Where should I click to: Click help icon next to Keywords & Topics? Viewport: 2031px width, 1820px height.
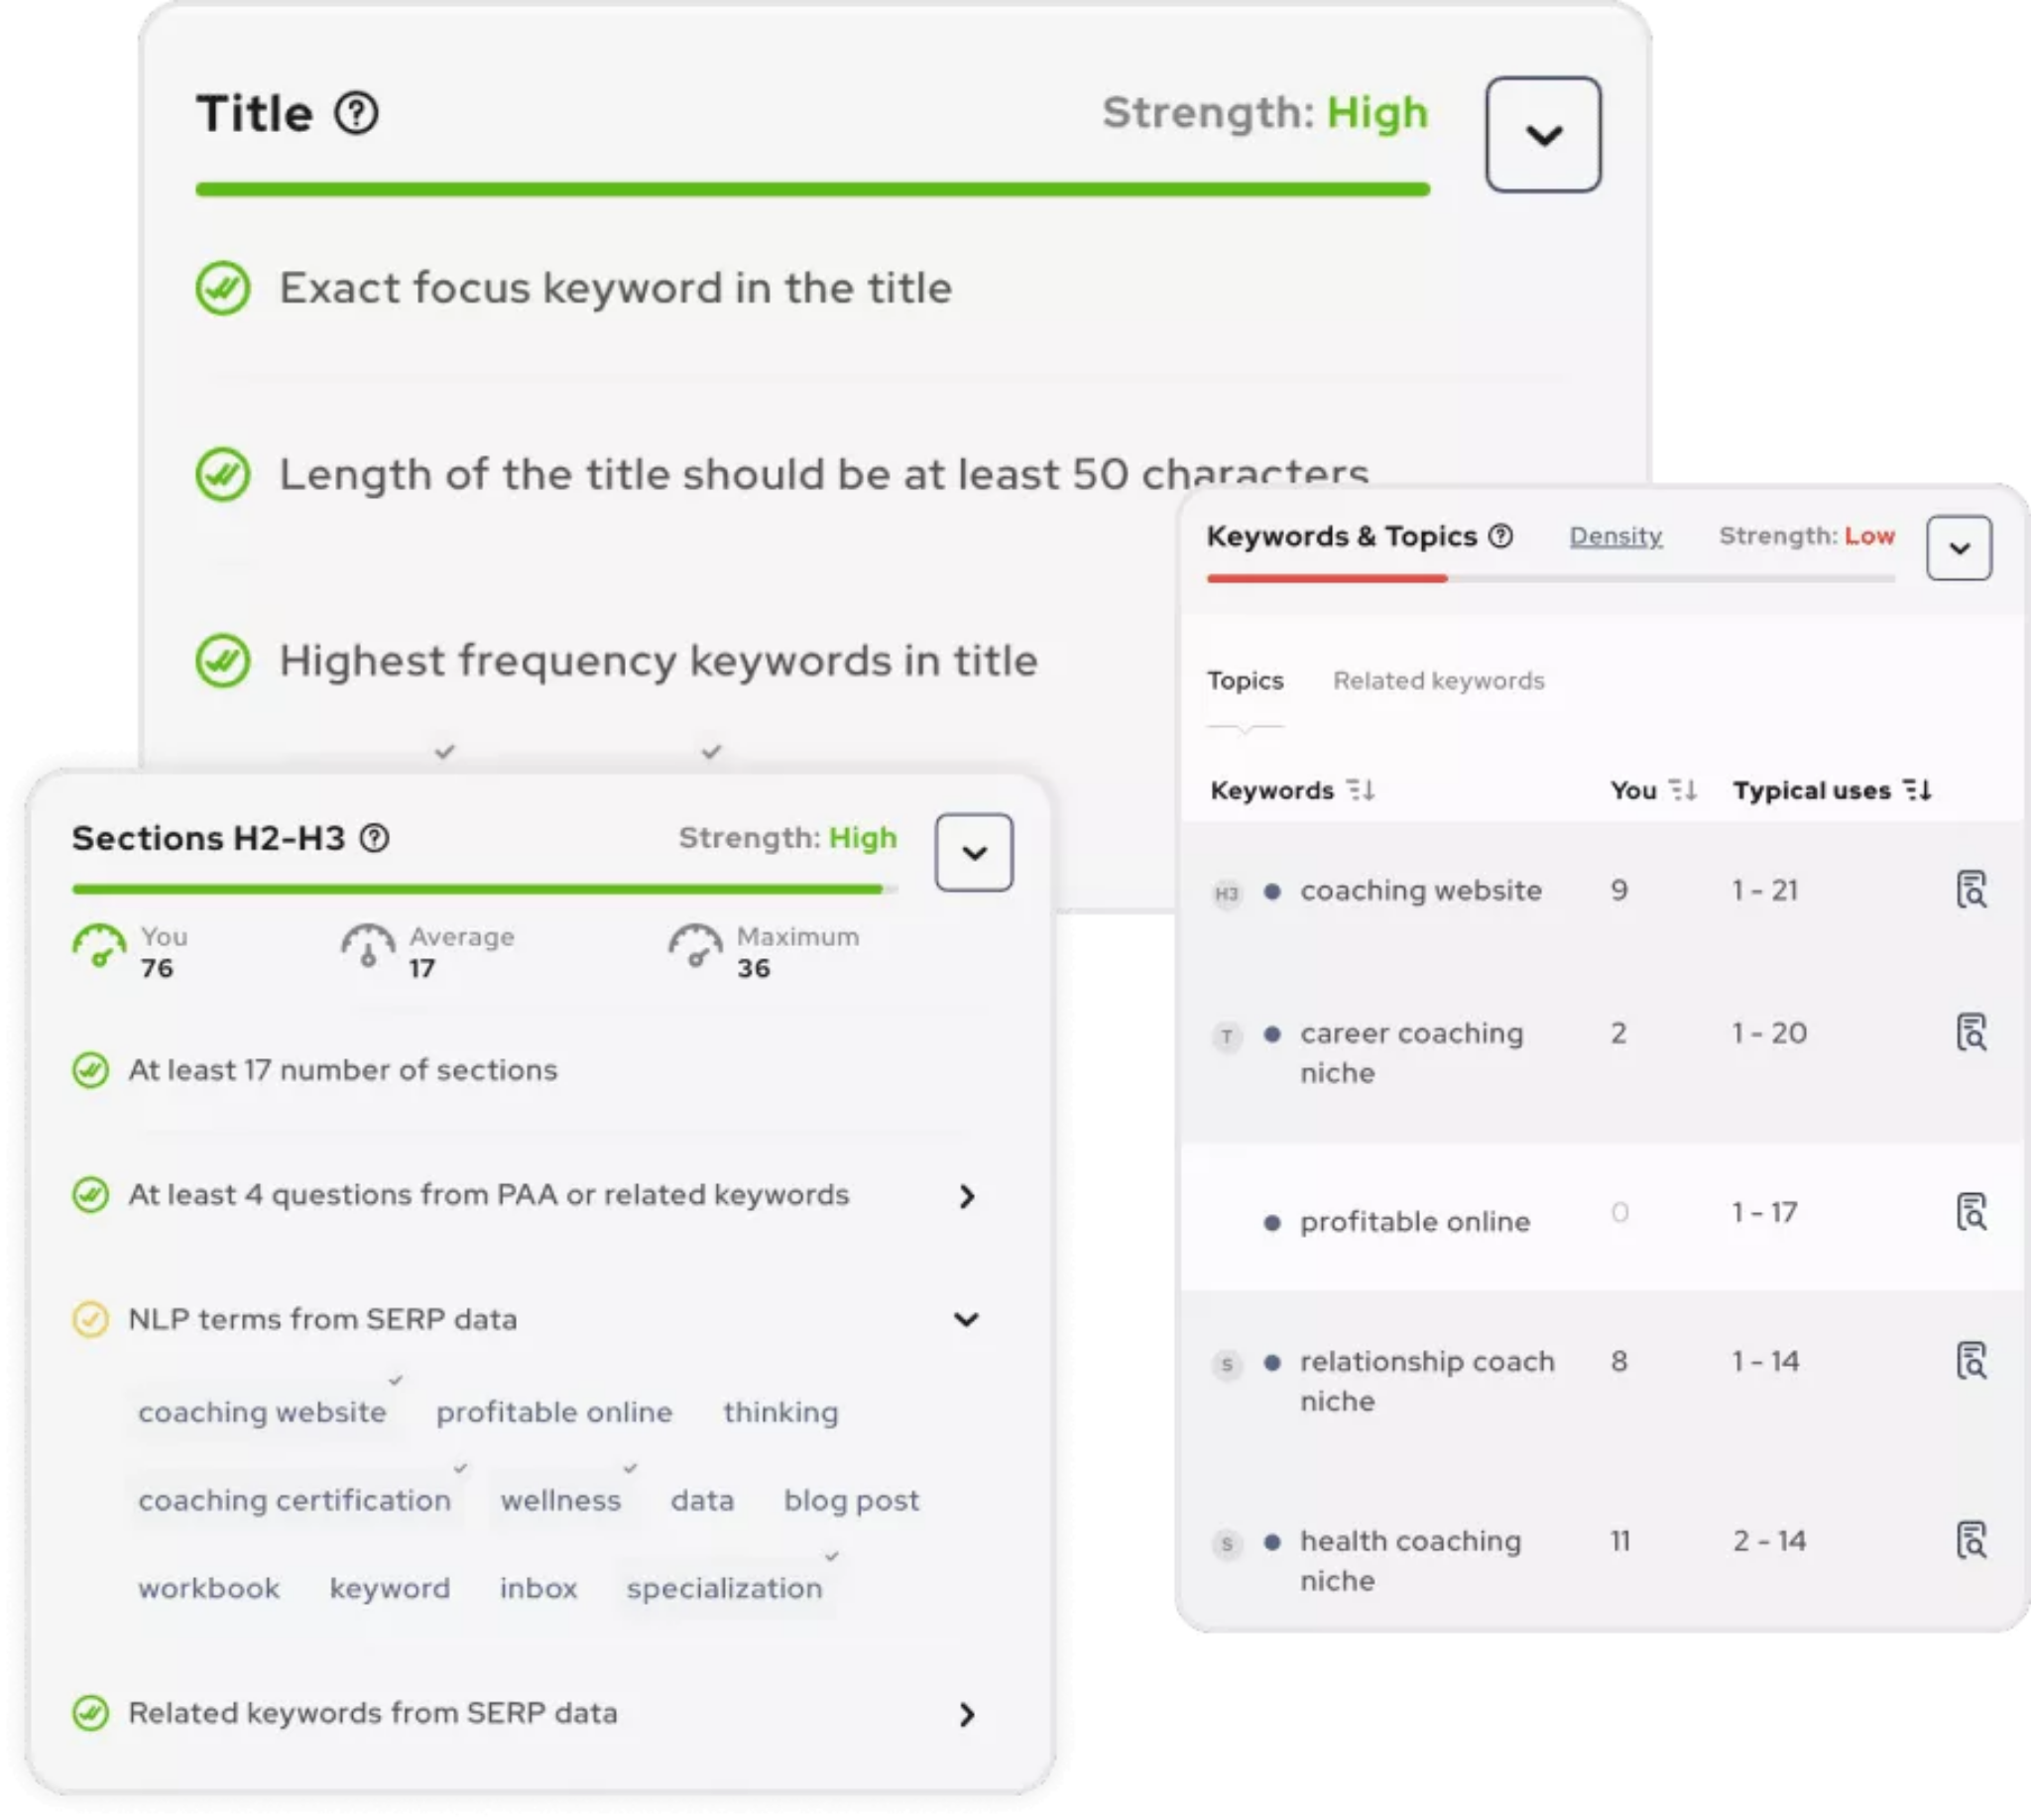pos(1500,536)
